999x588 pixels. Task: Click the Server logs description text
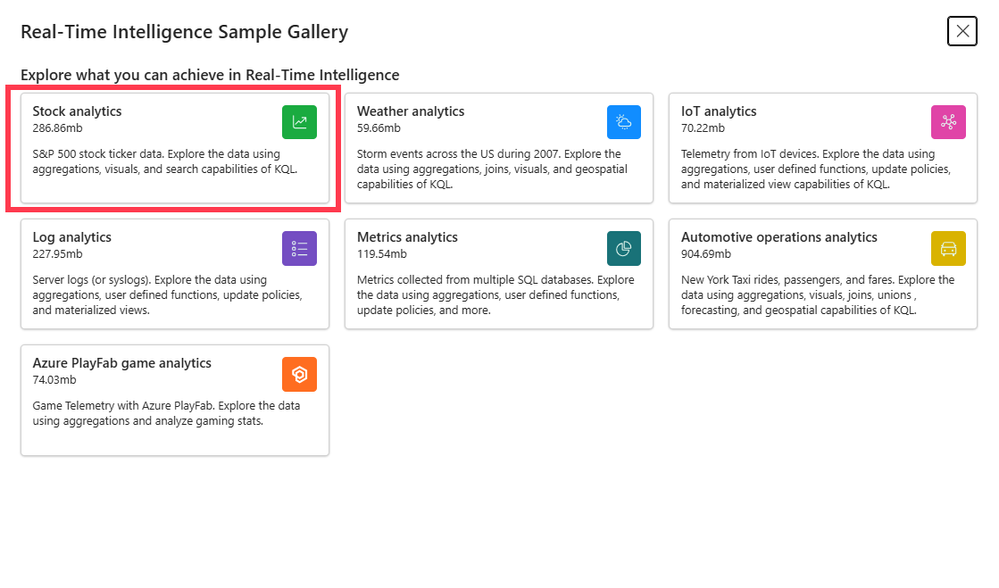click(168, 295)
